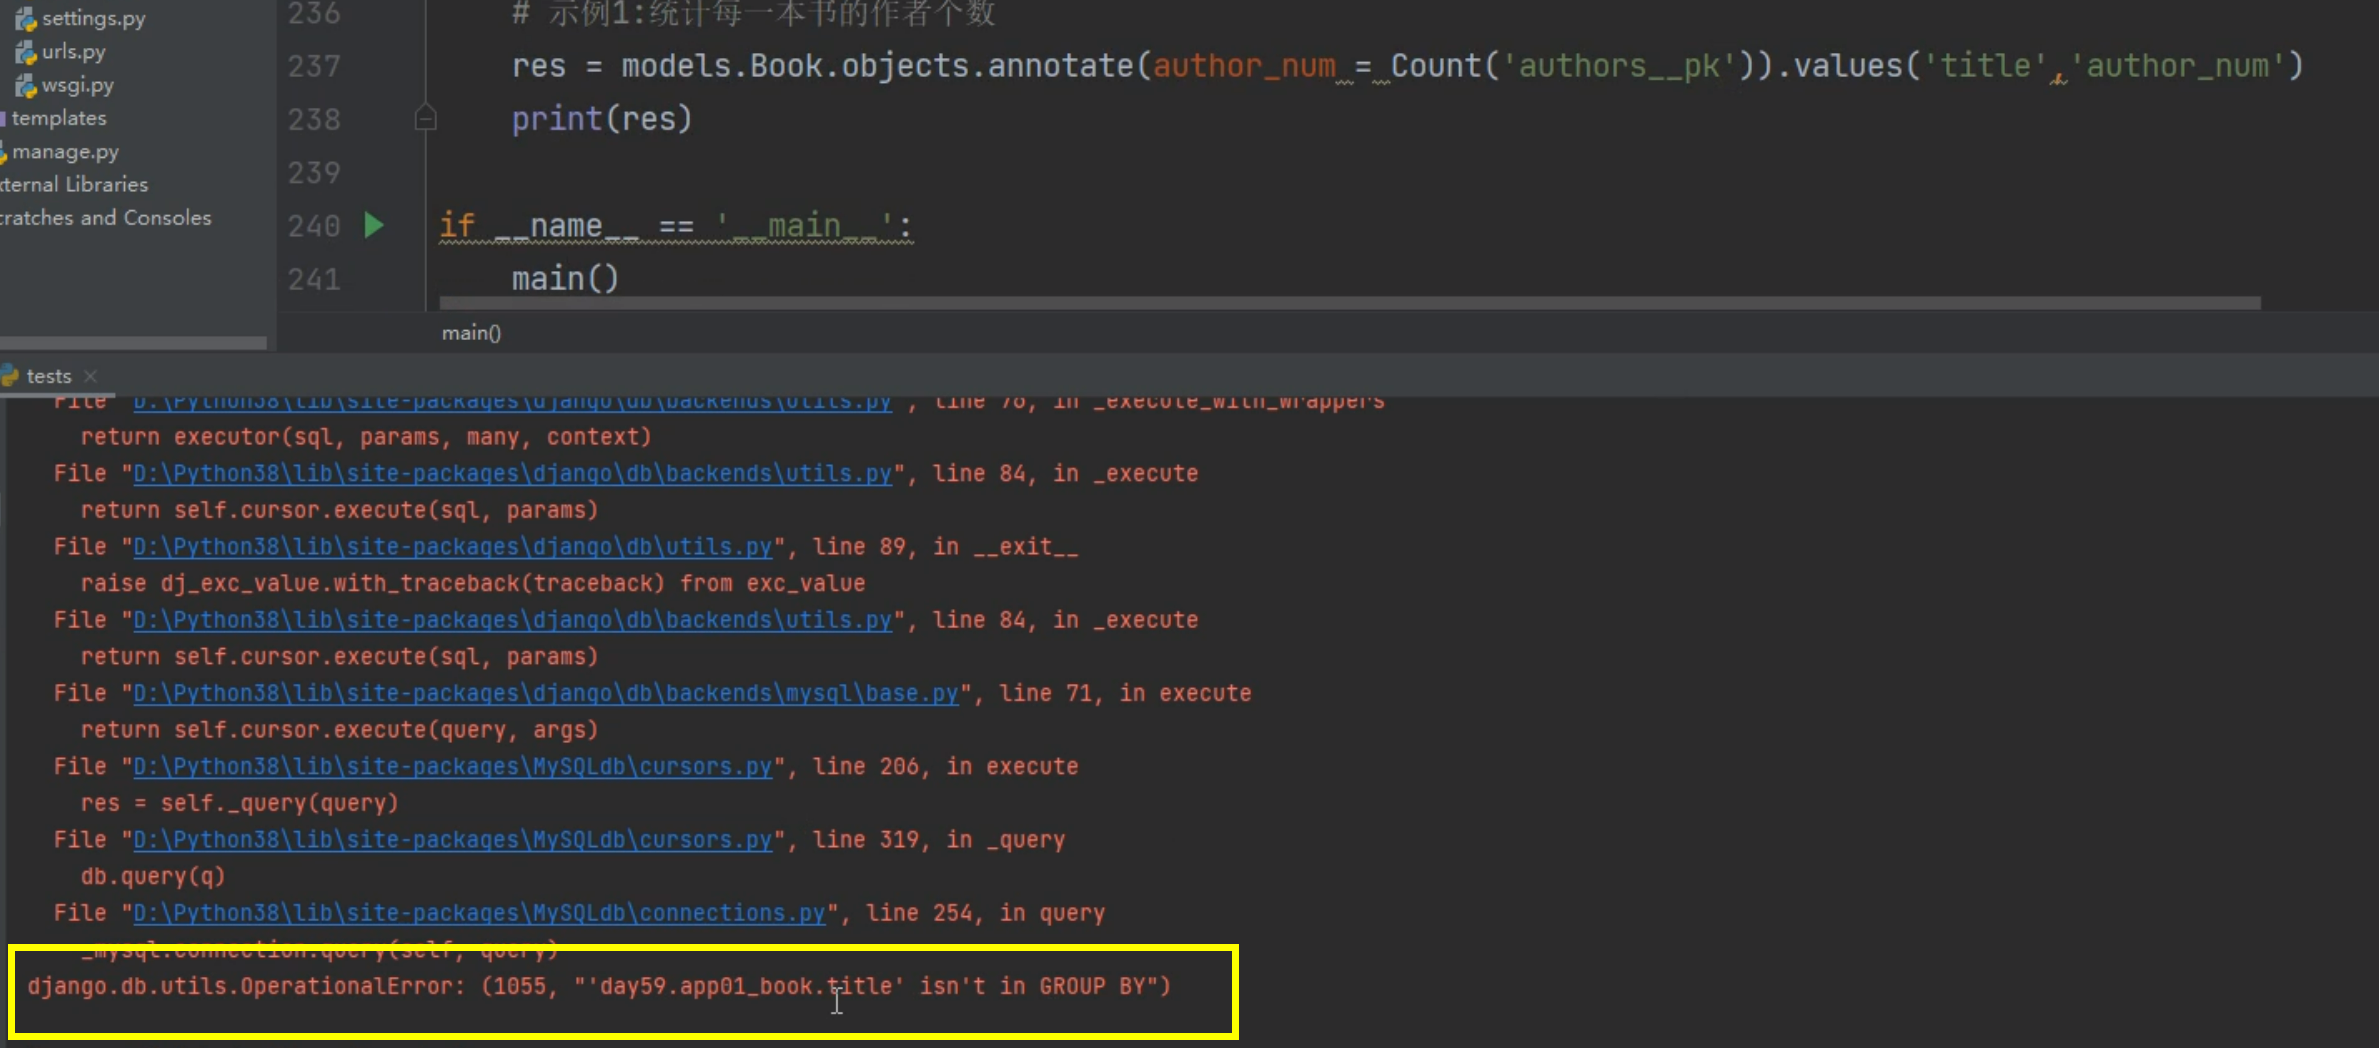Click the 'raise dj_exc_value.with_traceback' line
2379x1048 pixels.
click(x=473, y=583)
